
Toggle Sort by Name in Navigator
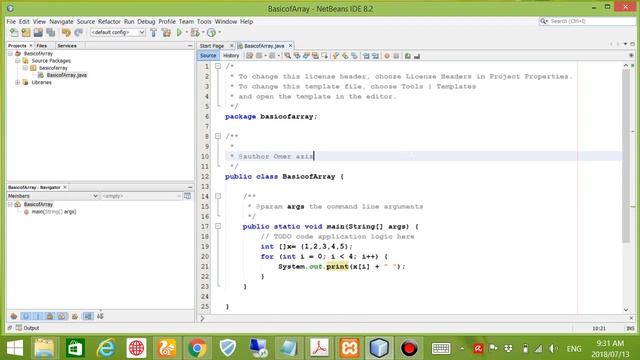(88, 316)
